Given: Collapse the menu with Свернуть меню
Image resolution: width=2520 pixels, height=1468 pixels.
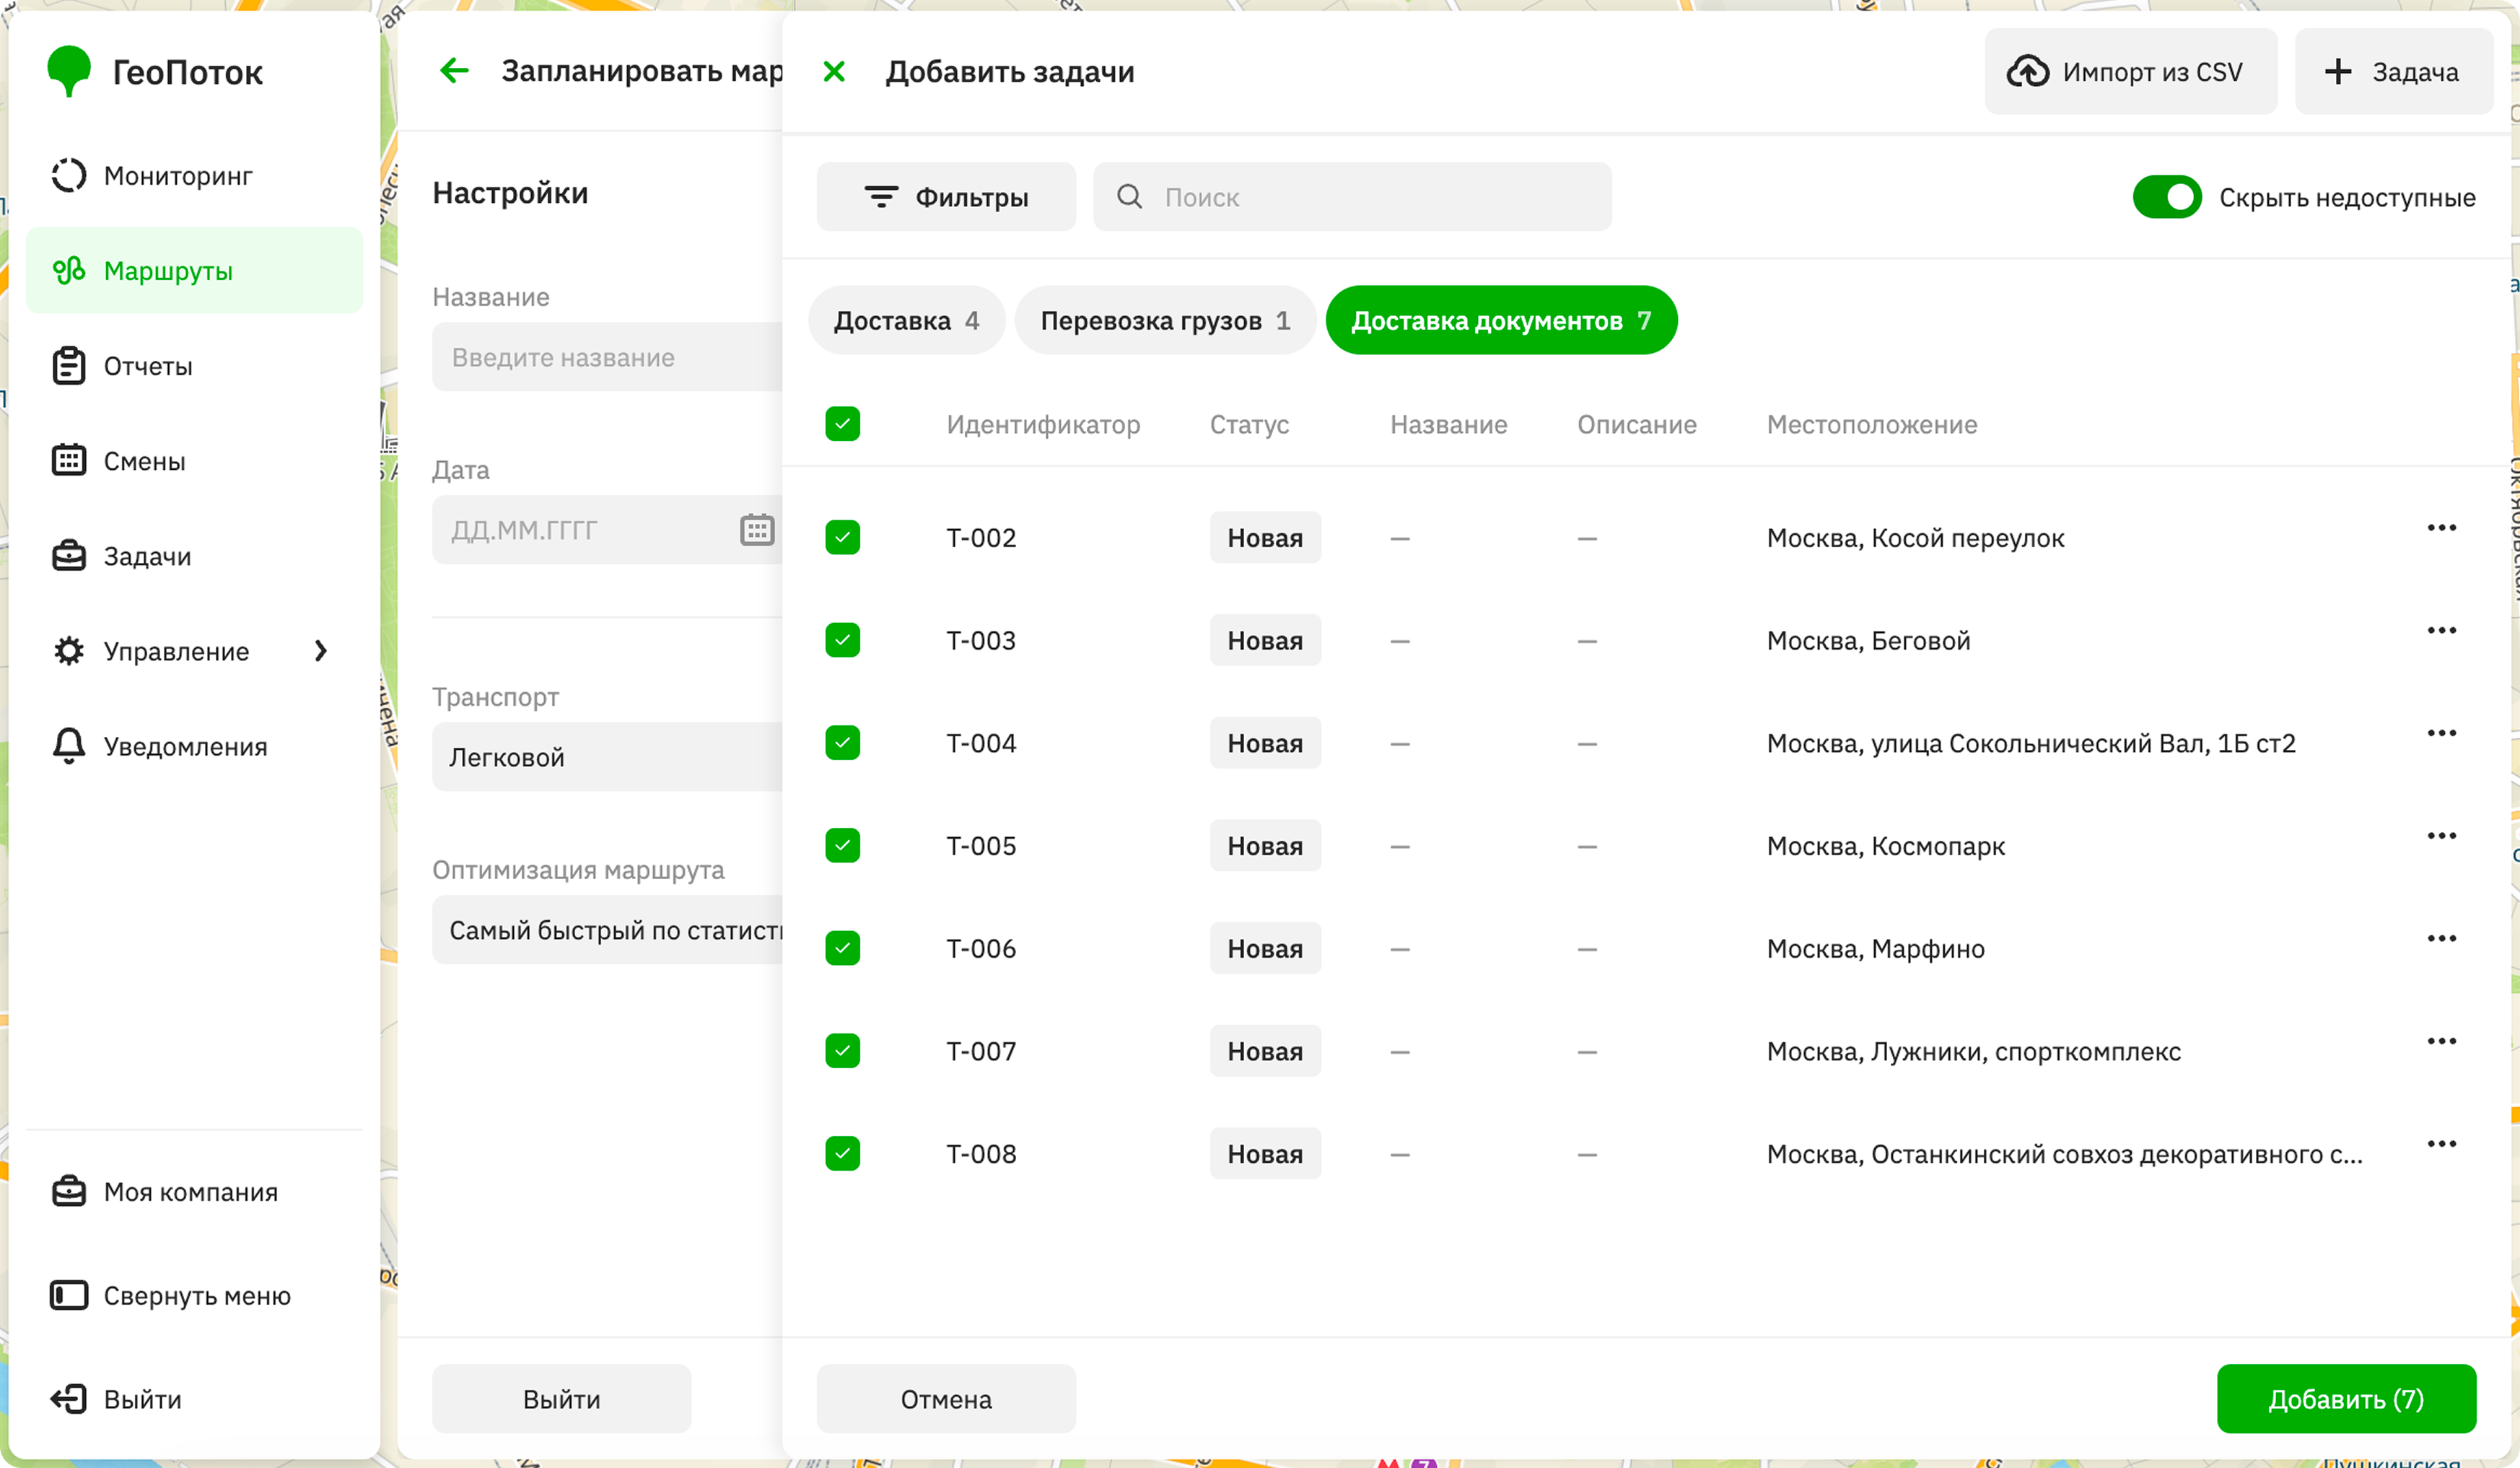Looking at the screenshot, I should (x=194, y=1296).
